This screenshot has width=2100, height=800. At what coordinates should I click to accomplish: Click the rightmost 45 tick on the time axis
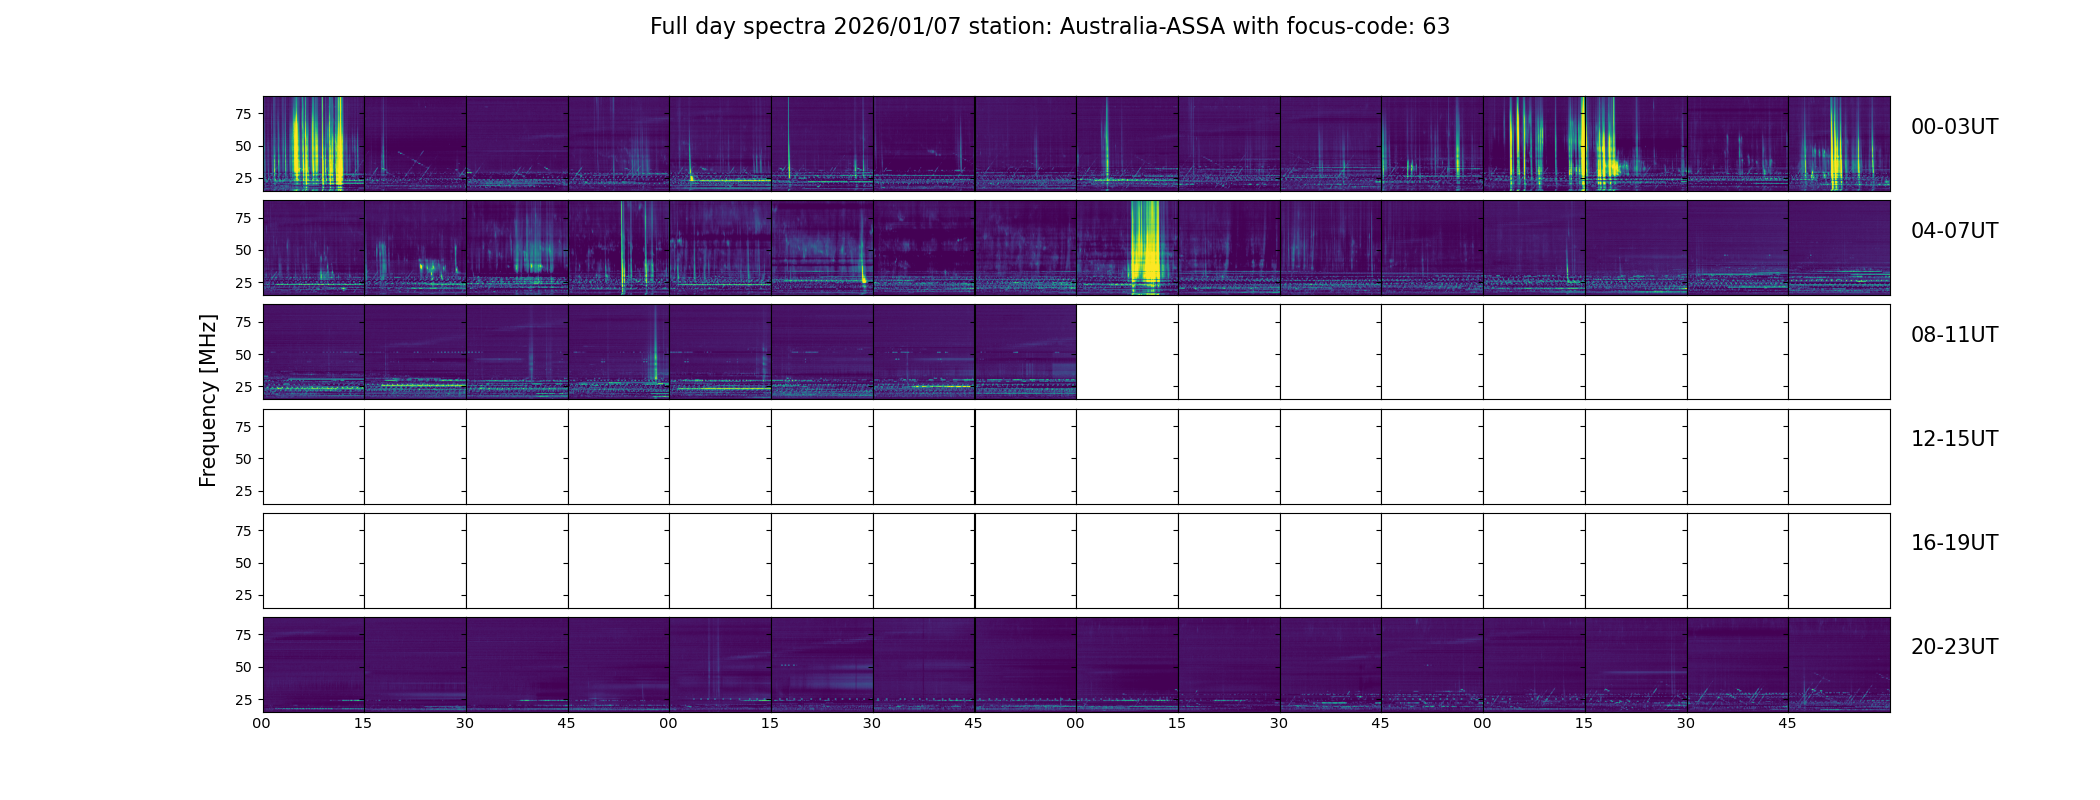coord(1788,723)
